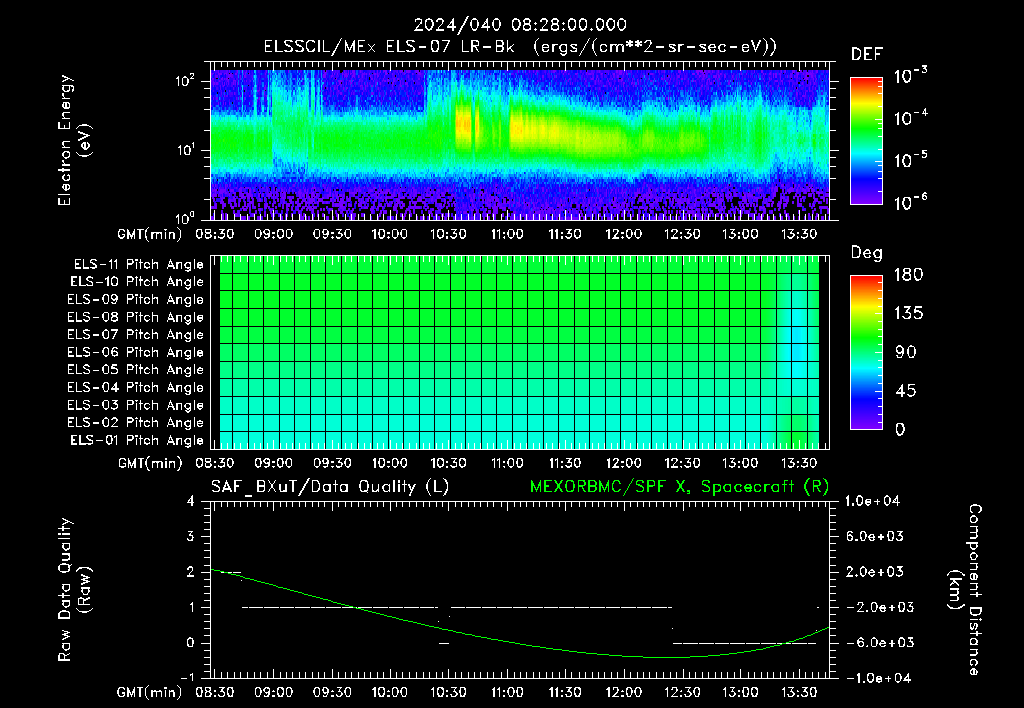
Task: Select the ELS-04 Pitch Angle row label
Action: click(x=135, y=387)
